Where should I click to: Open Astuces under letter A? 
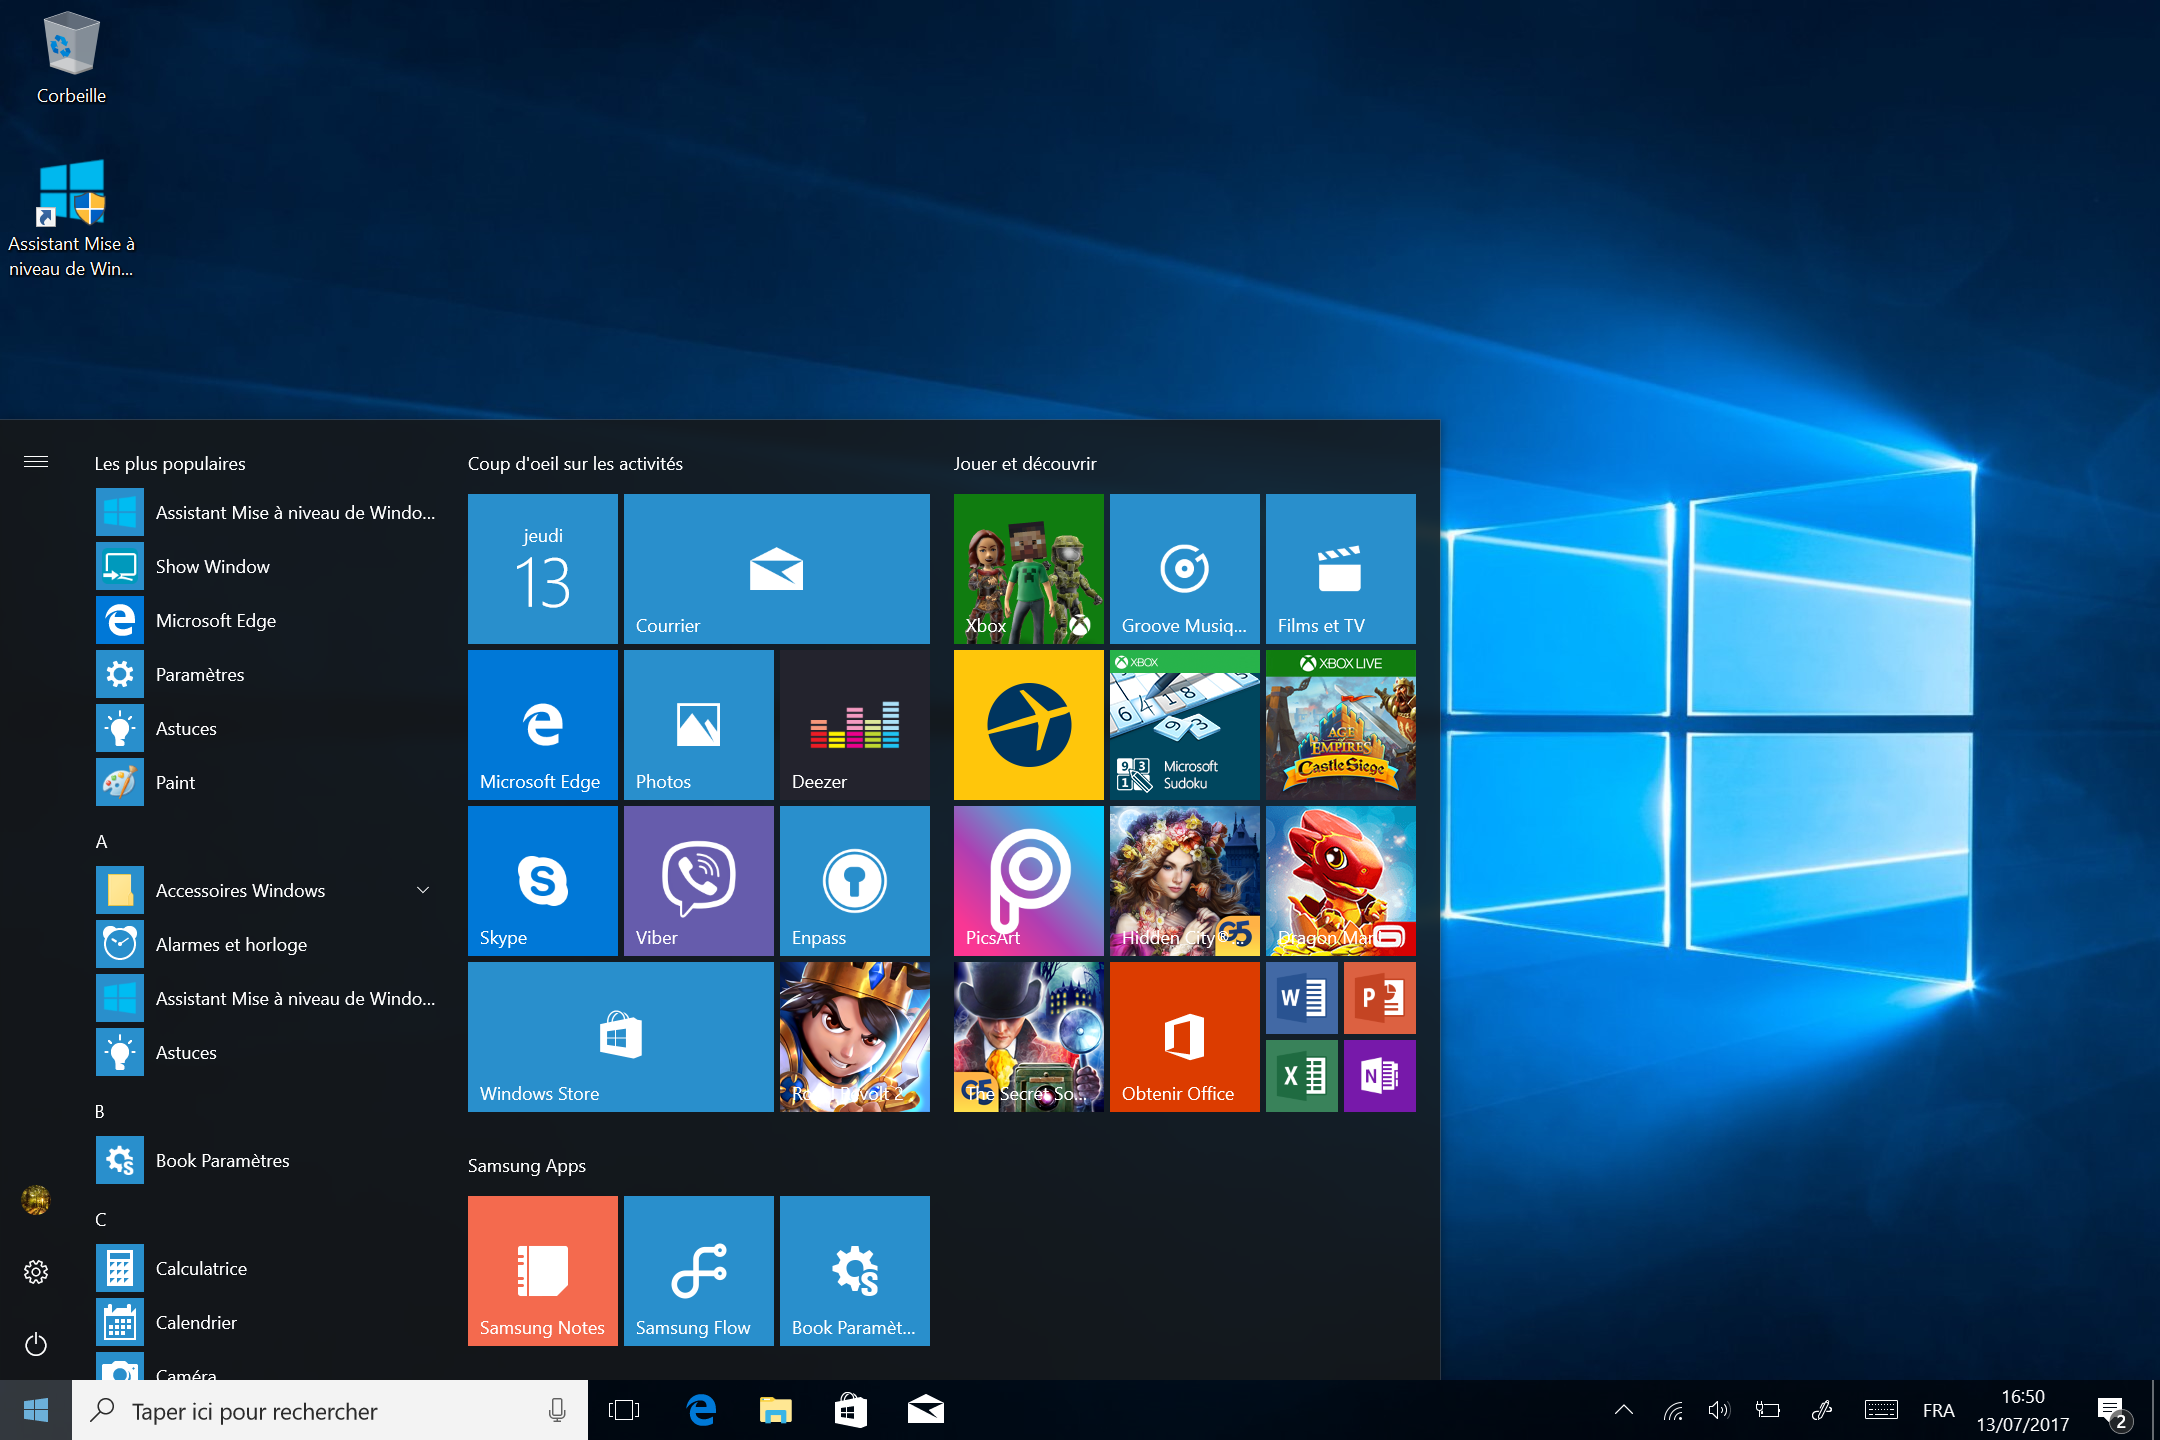click(x=268, y=1052)
